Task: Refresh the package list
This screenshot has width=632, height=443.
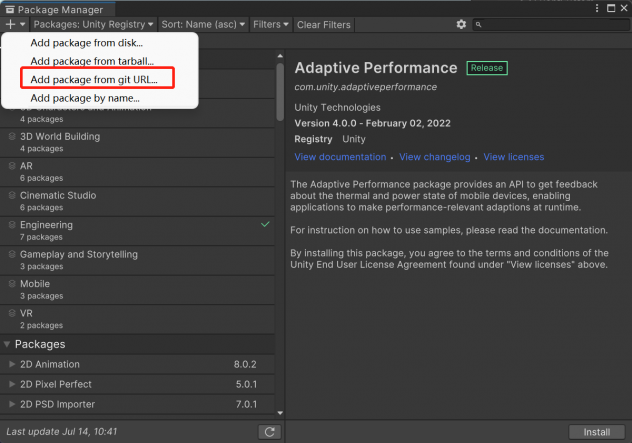Action: tap(270, 432)
